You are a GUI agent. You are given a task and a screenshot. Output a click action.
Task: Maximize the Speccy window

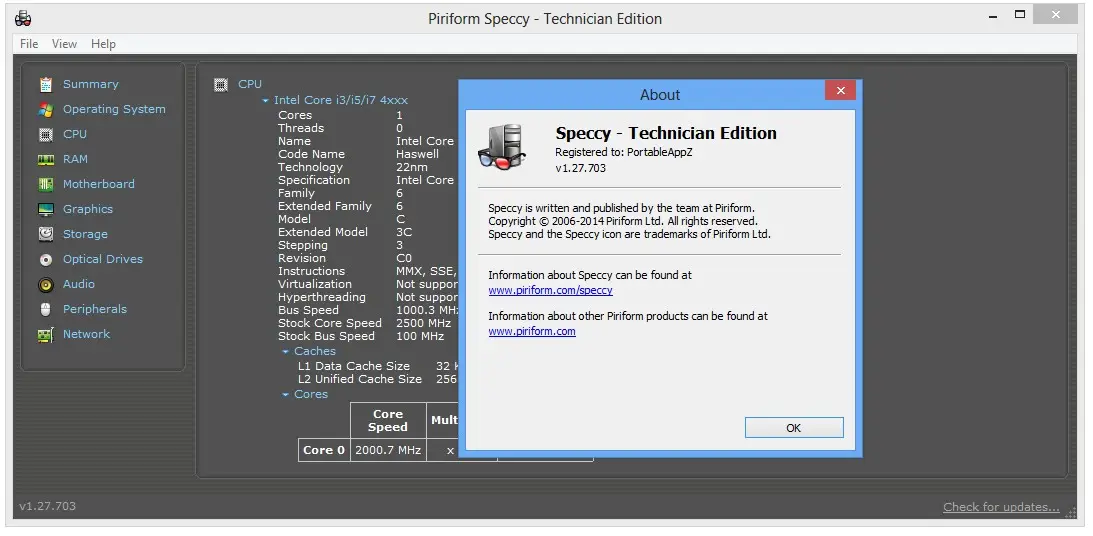point(1021,15)
